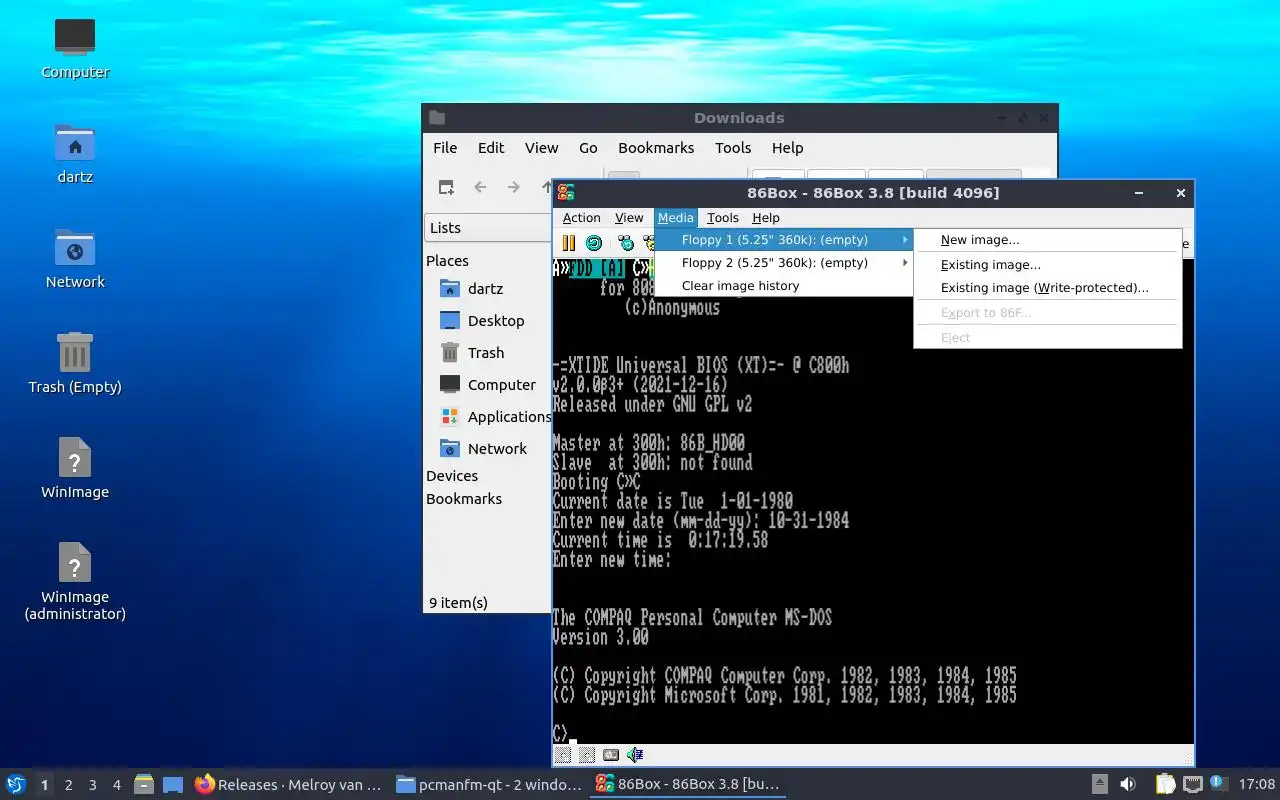Select Trash in the Places sidebar
Viewport: 1280px width, 800px height.
(x=488, y=353)
